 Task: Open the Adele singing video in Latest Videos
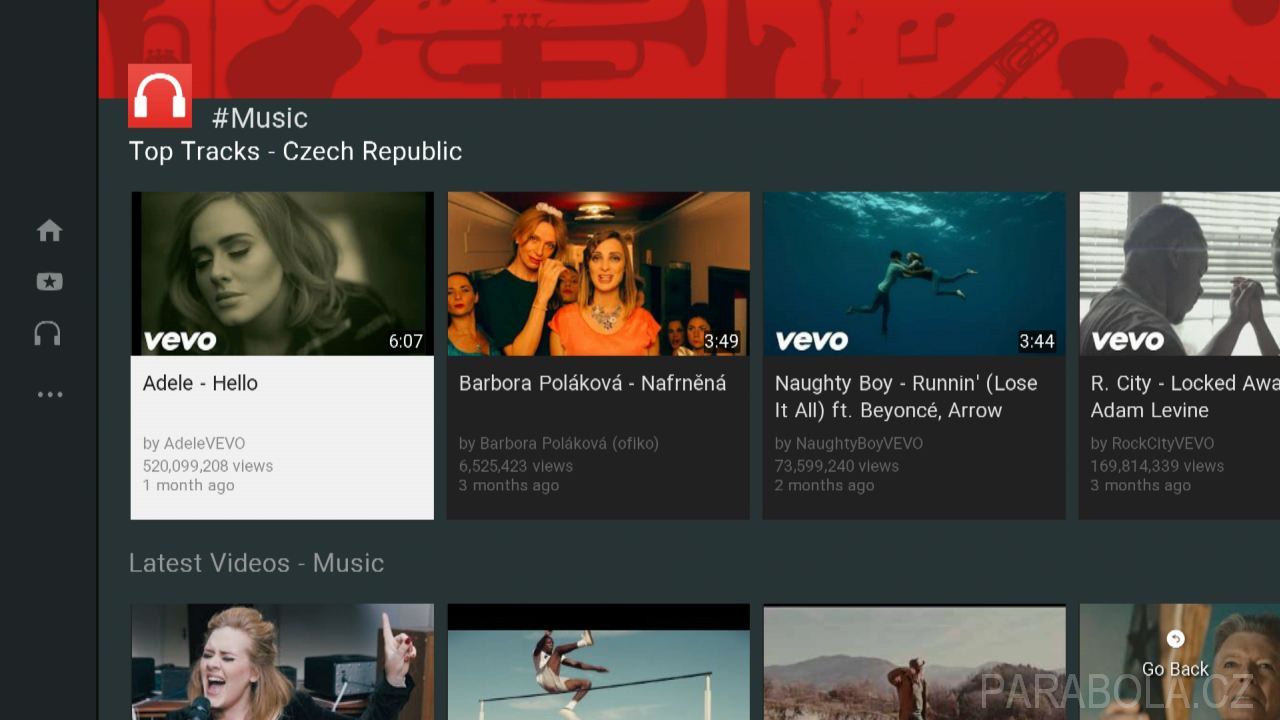coord(282,662)
